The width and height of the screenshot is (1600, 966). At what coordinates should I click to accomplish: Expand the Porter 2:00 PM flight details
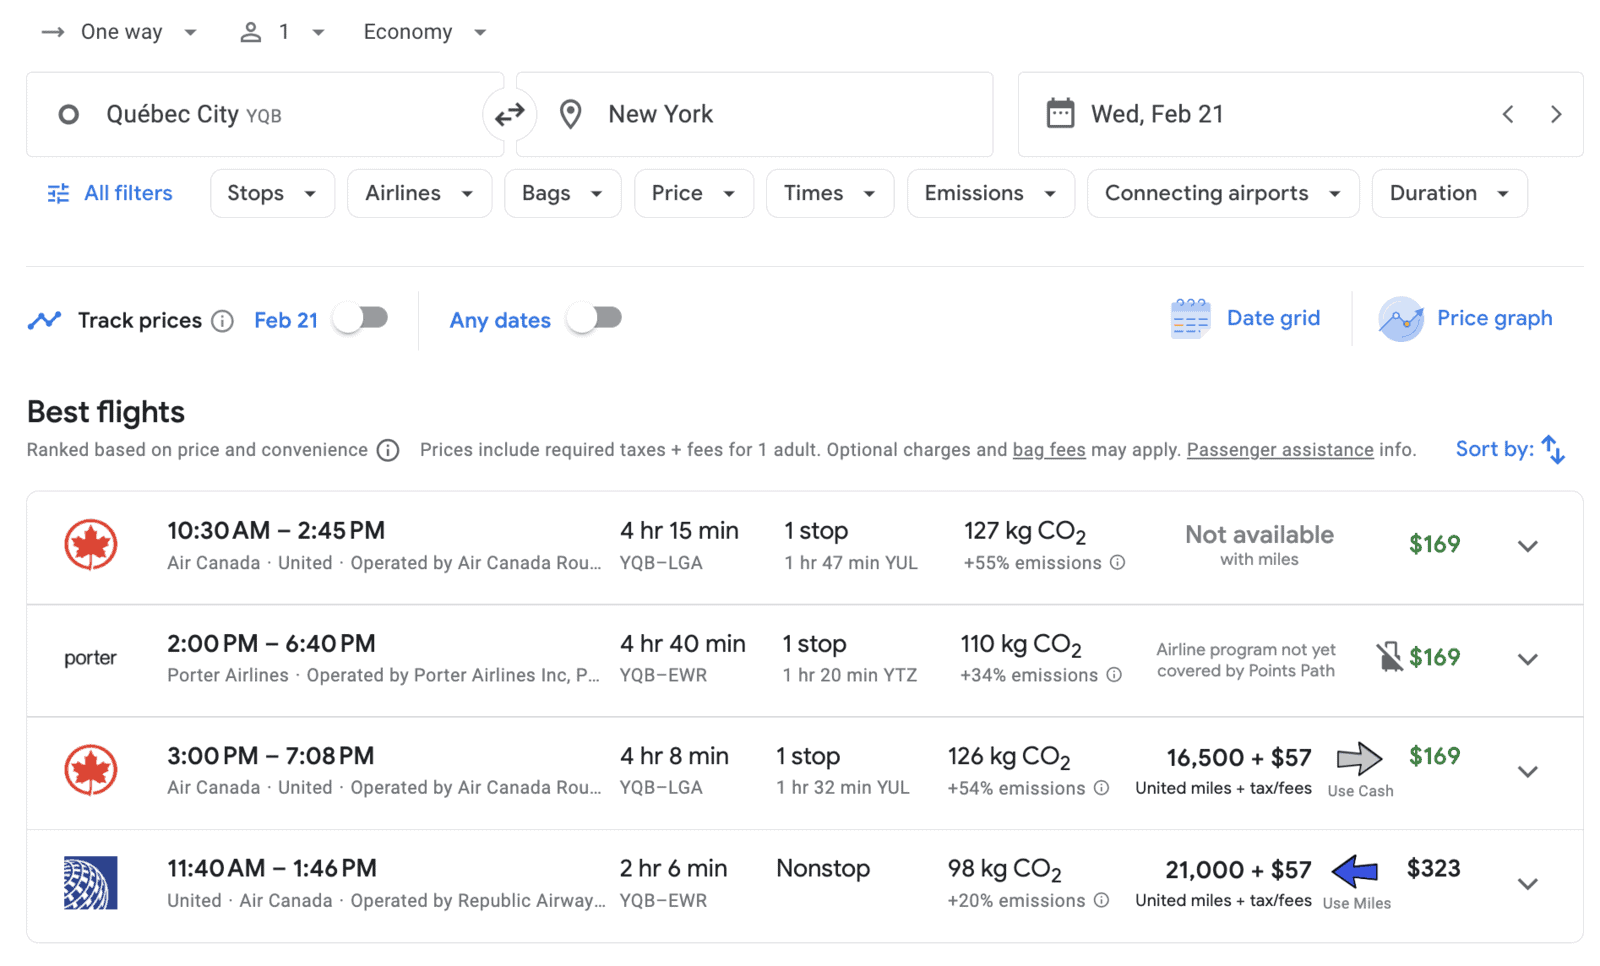1527,659
